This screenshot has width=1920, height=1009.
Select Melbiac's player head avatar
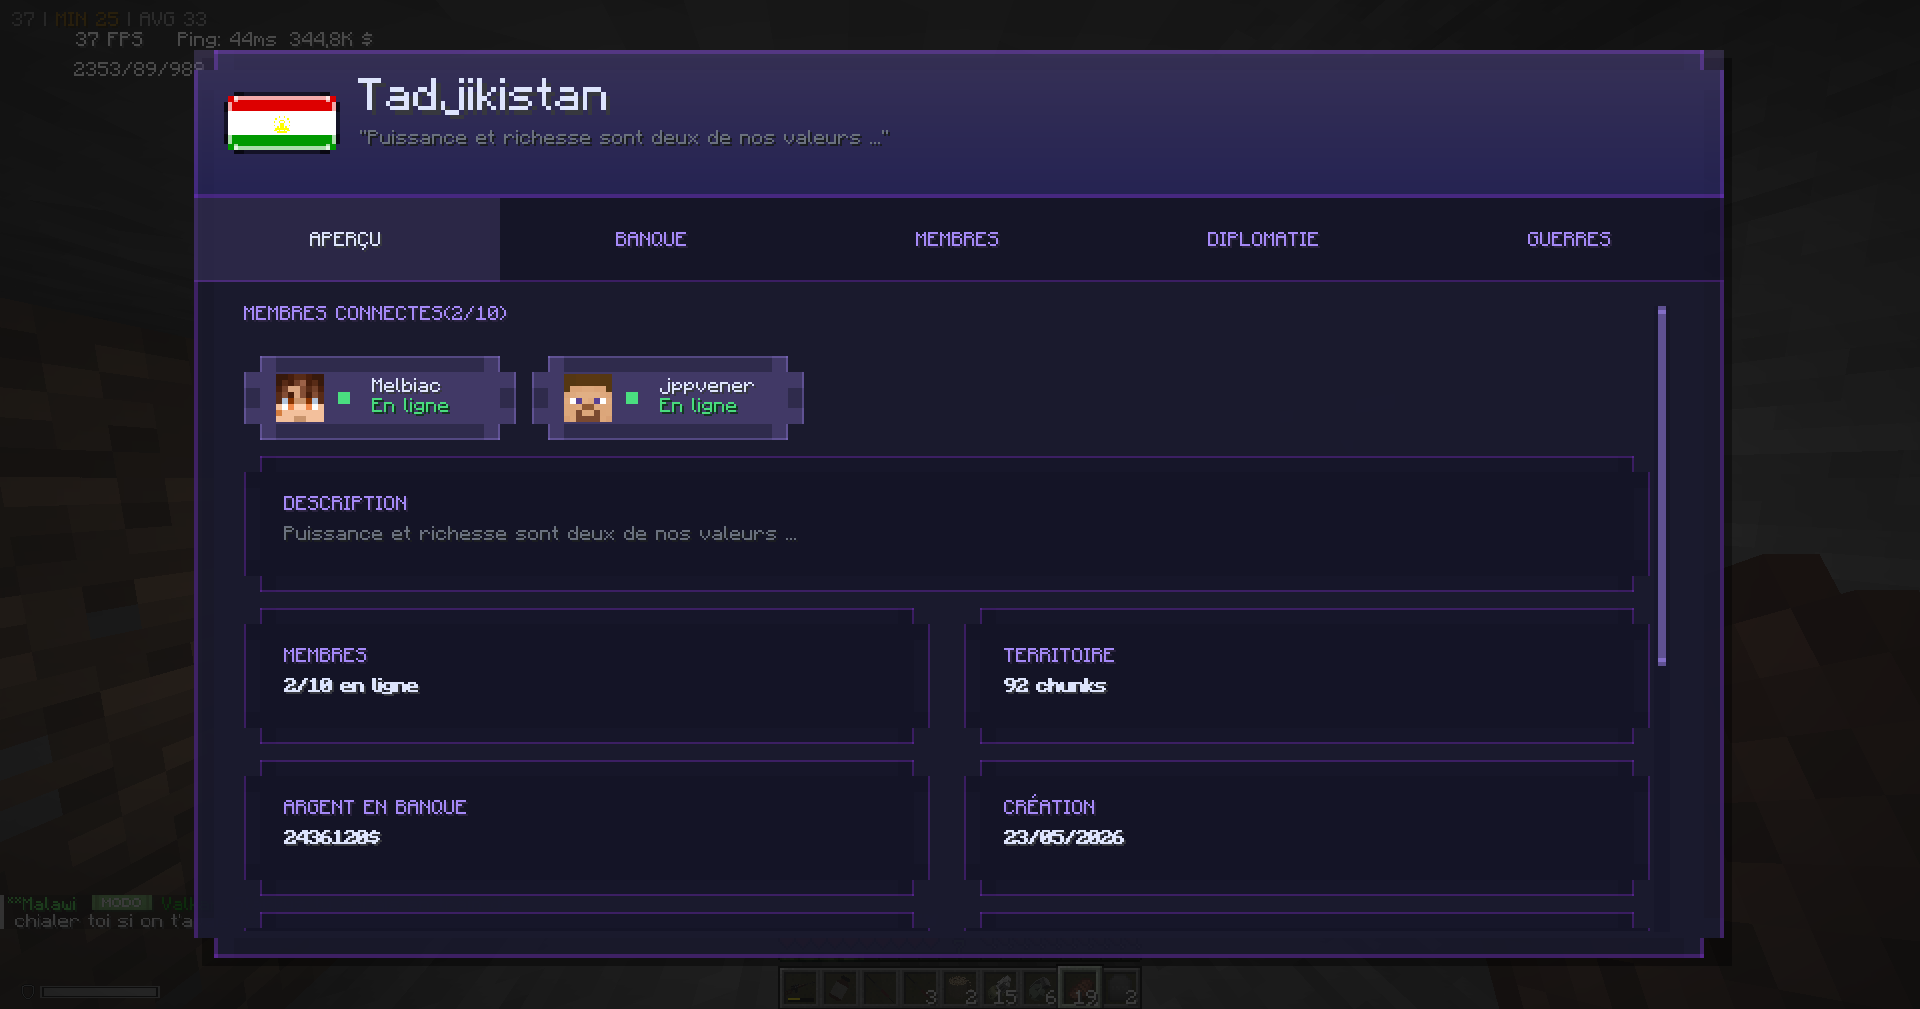(300, 398)
